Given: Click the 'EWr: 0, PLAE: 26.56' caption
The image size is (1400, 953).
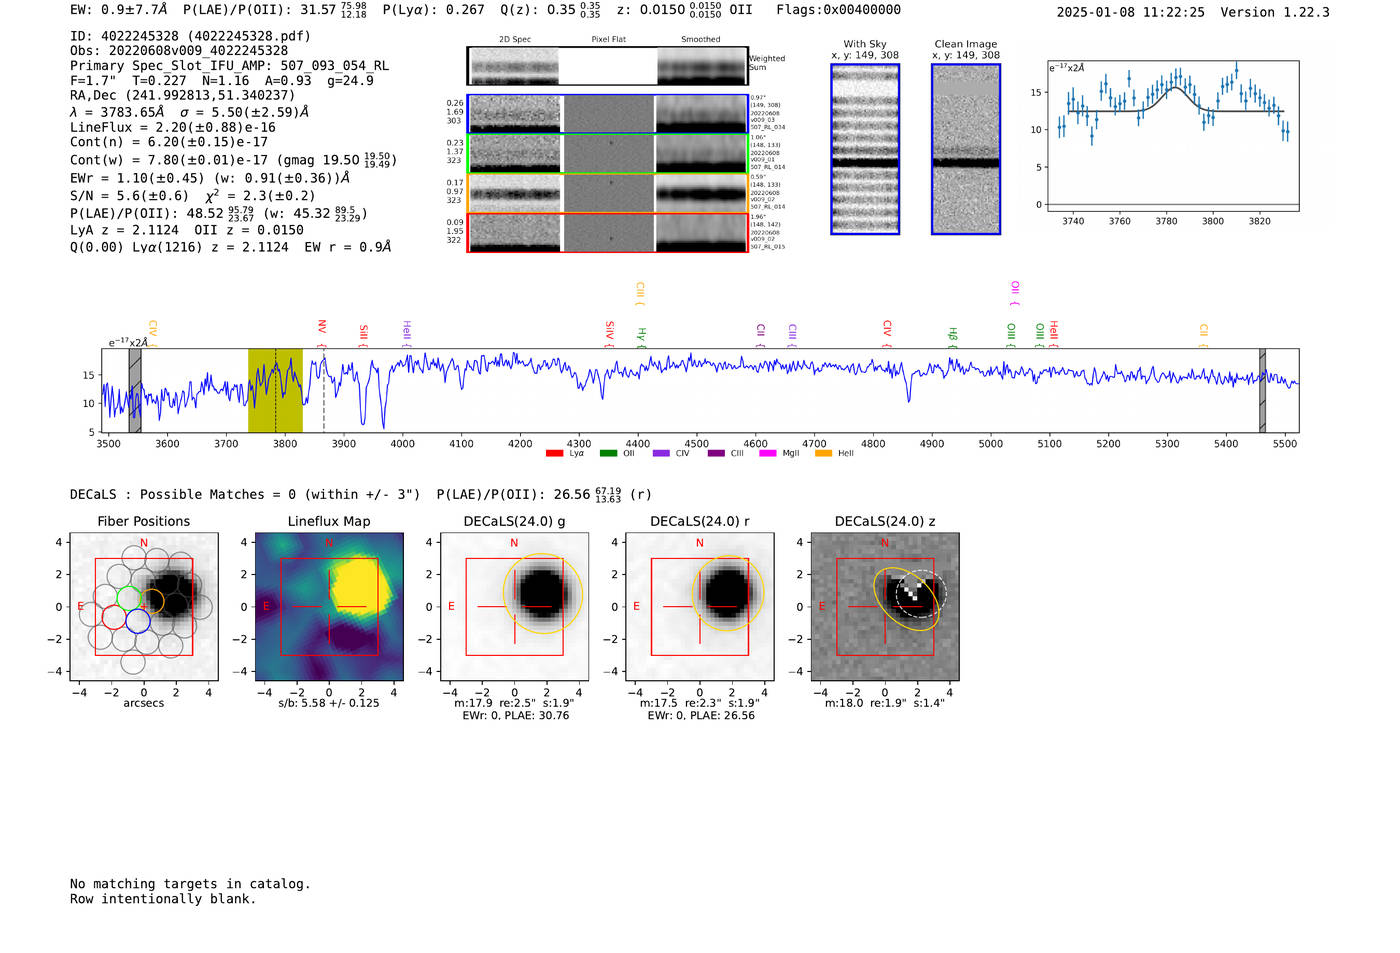Looking at the screenshot, I should click(701, 716).
